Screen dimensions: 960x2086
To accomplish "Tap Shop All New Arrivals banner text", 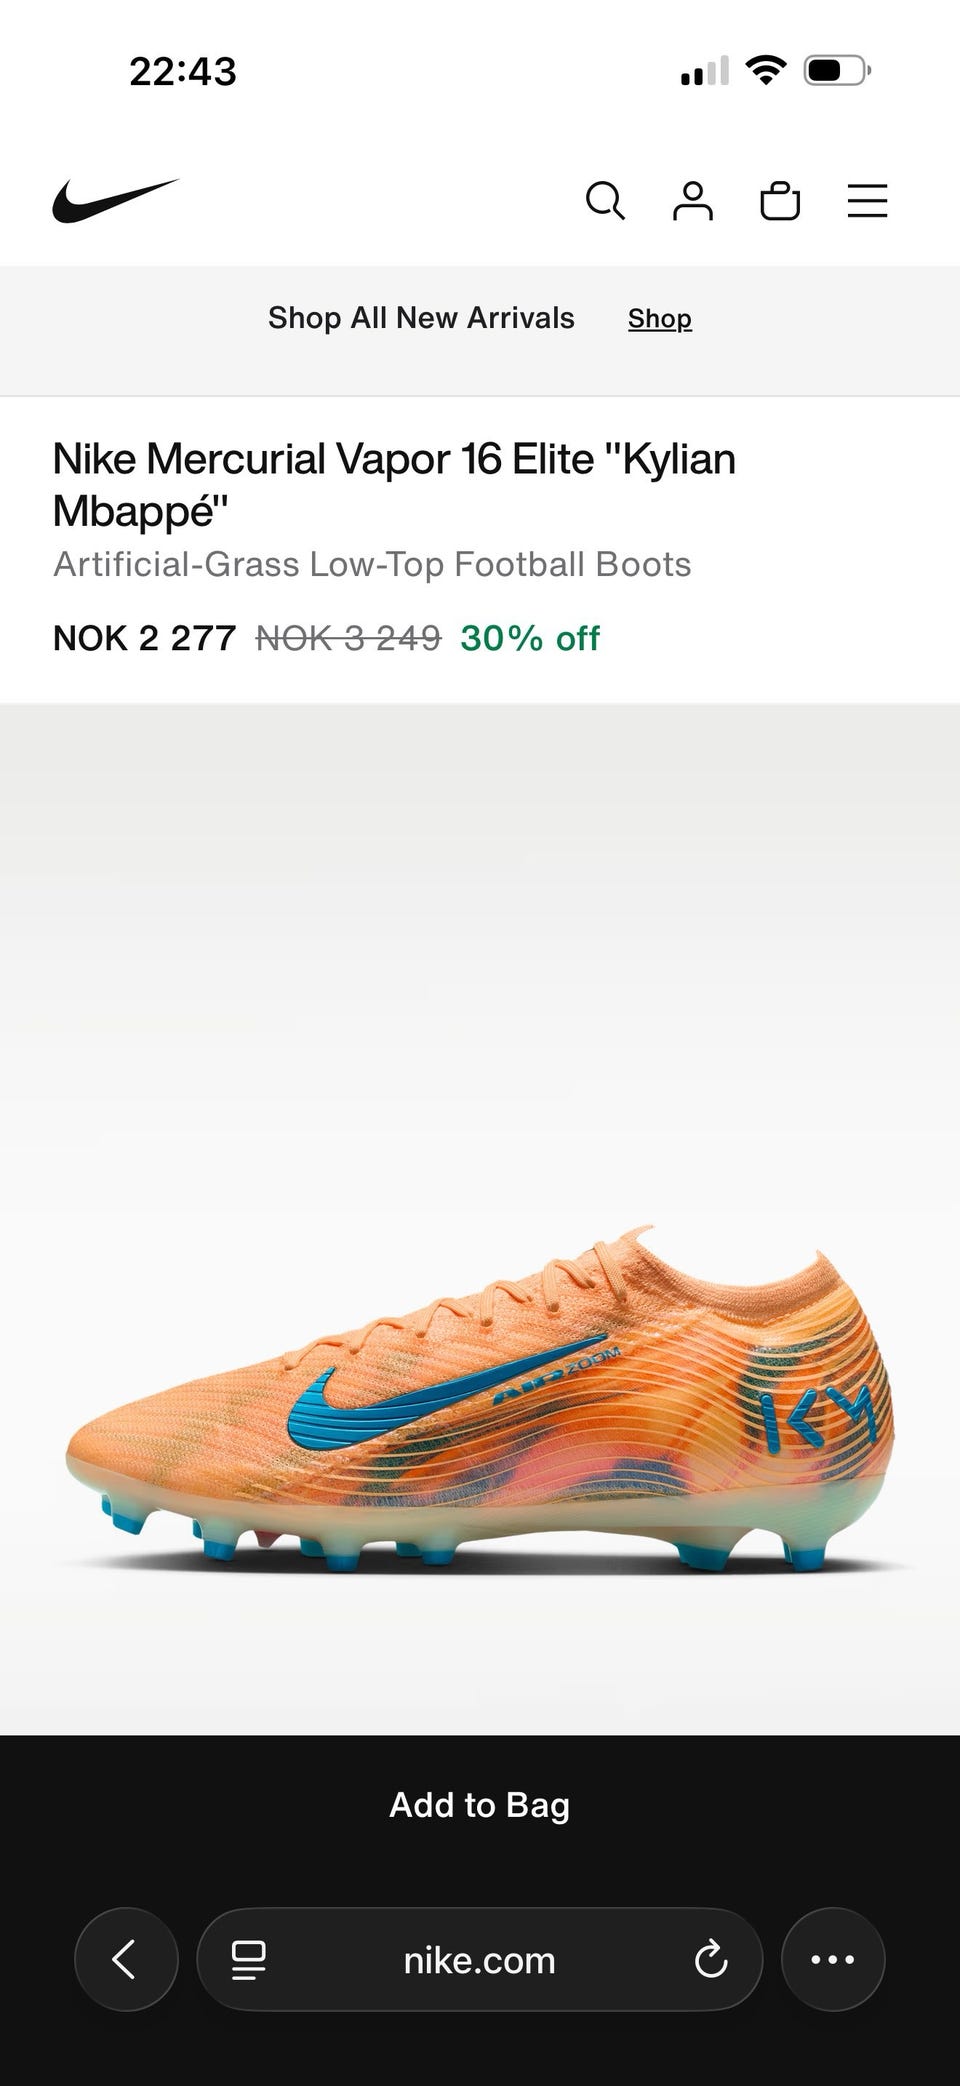I will tap(421, 318).
